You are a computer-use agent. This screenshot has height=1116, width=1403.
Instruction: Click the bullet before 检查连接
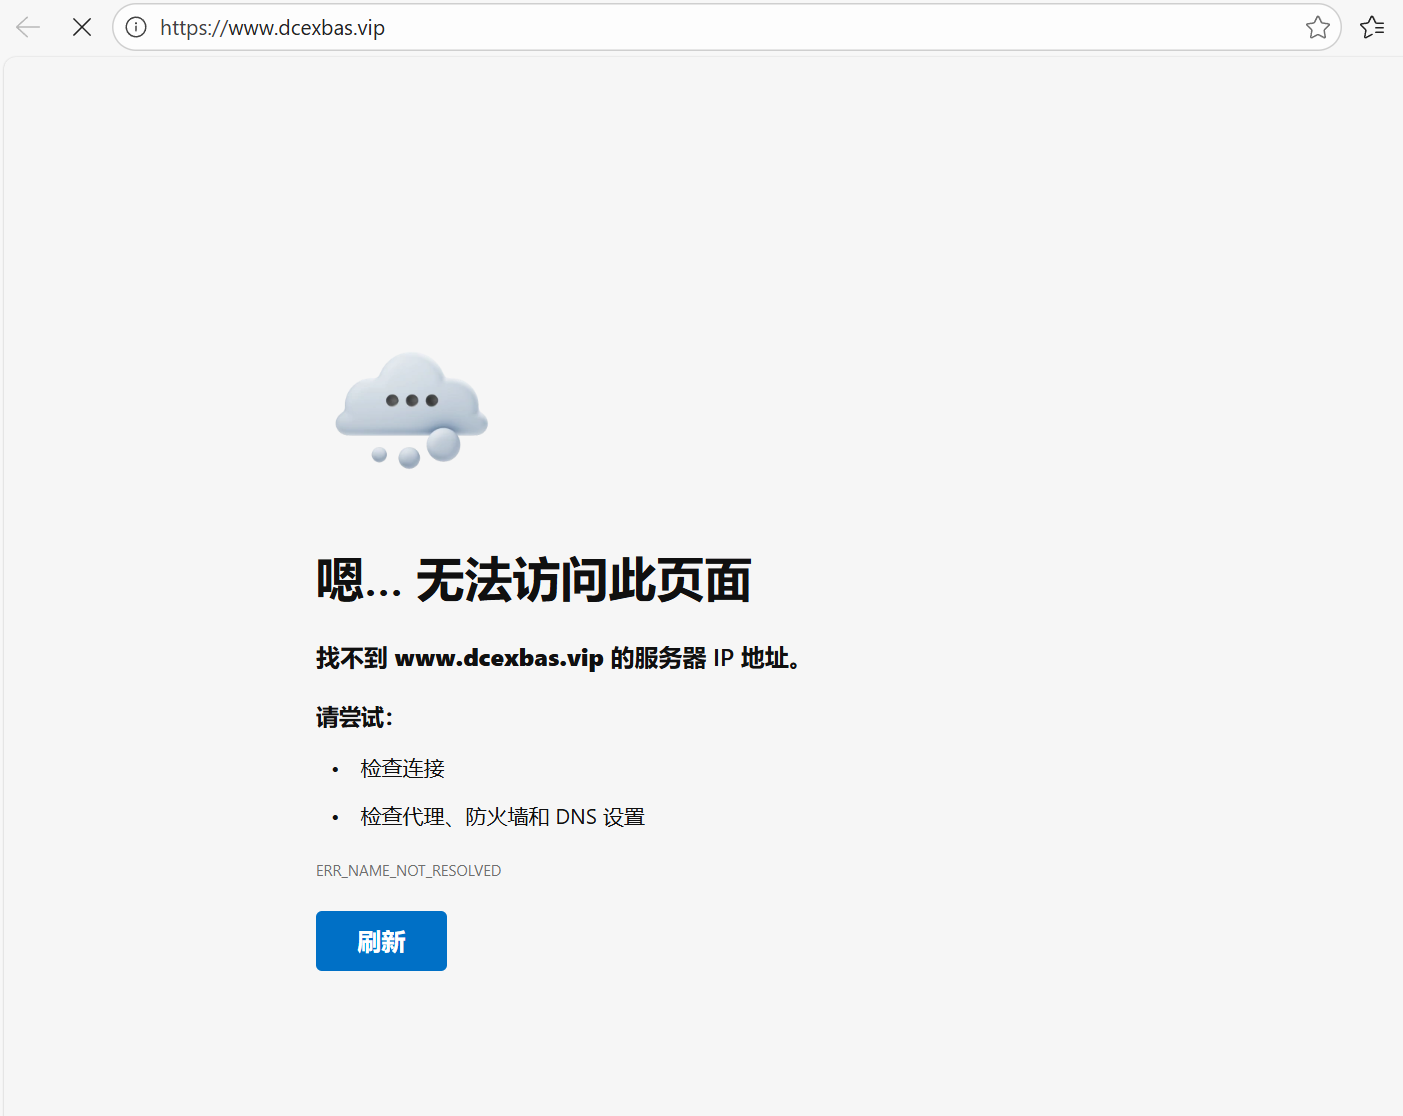click(x=335, y=769)
